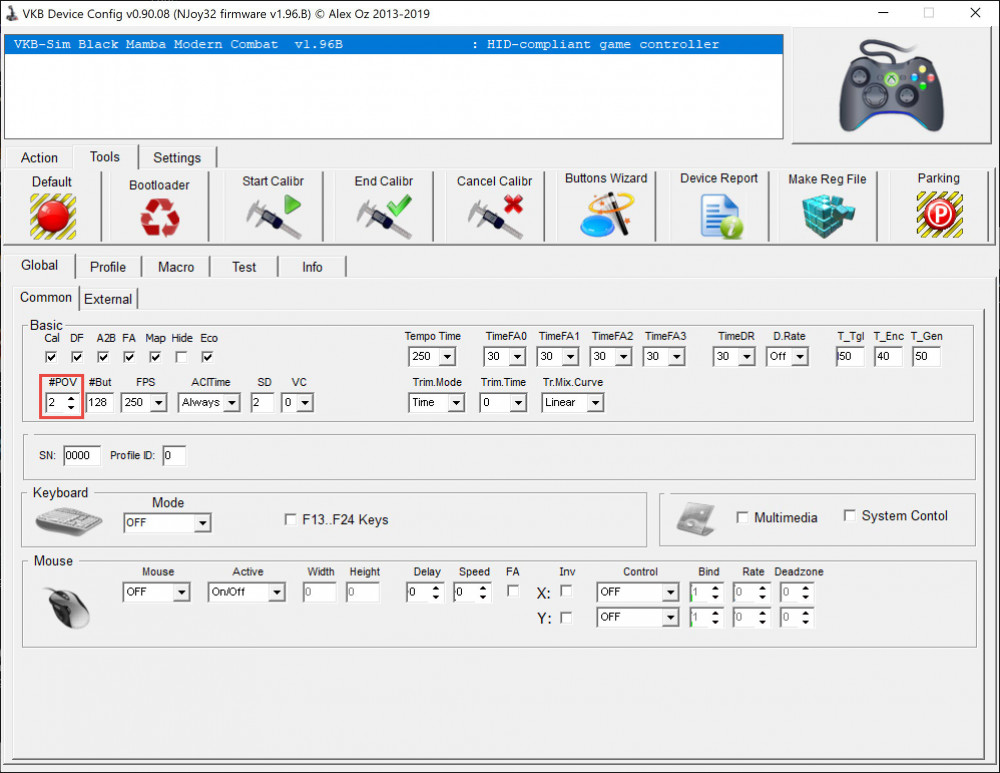
Task: Start calibration with Start Calibr icon
Action: pyautogui.click(x=273, y=216)
